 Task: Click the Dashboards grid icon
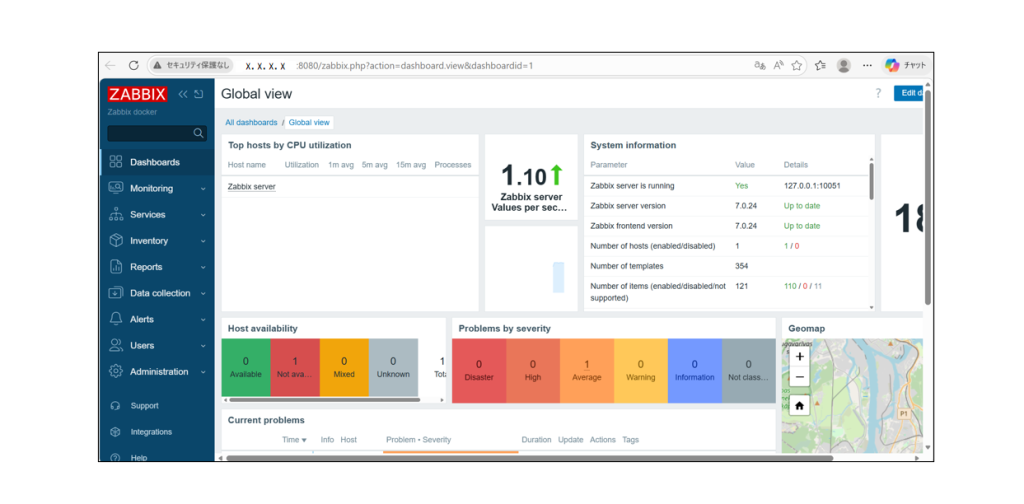click(x=116, y=162)
